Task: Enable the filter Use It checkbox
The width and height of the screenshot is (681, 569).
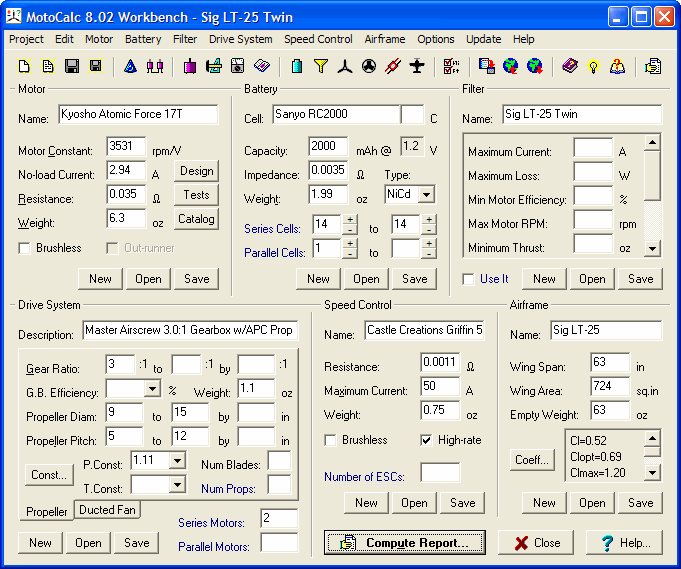Action: [468, 279]
